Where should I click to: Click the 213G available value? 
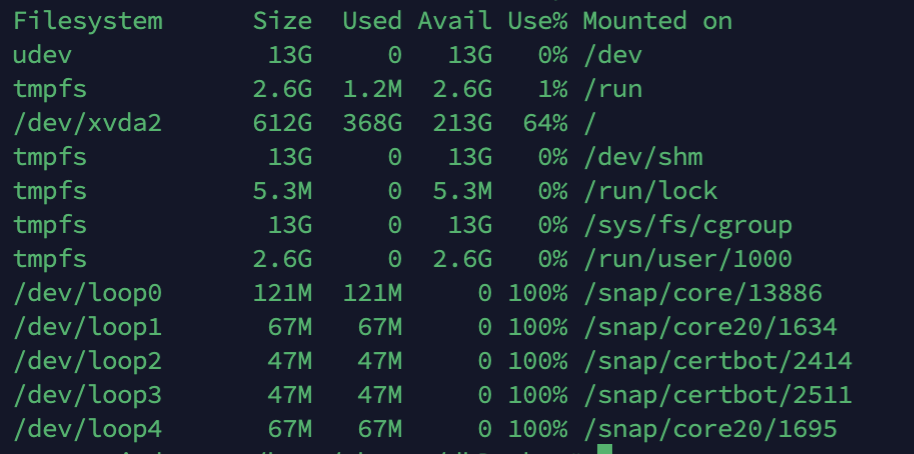click(462, 123)
